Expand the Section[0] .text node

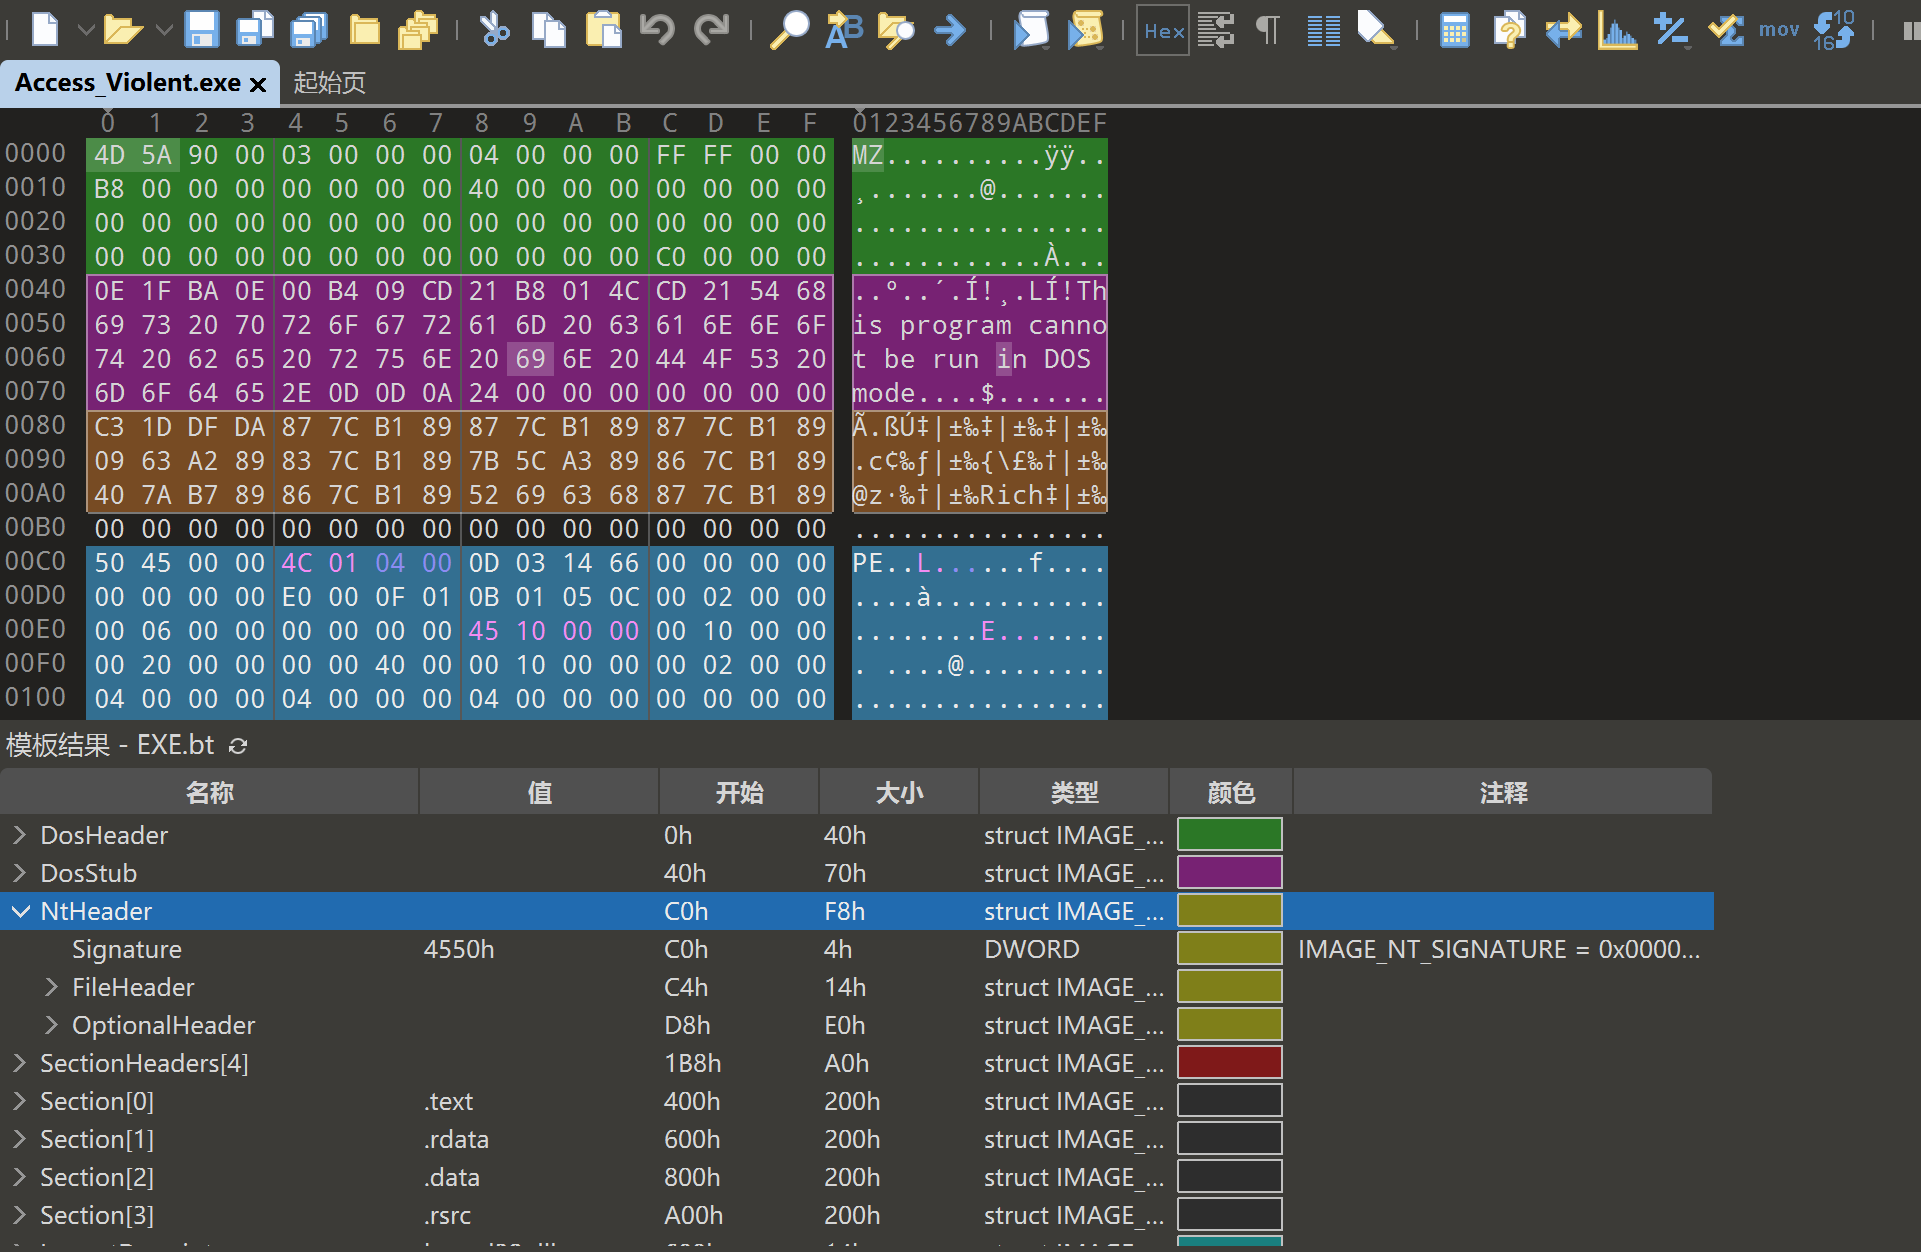coord(19,1101)
